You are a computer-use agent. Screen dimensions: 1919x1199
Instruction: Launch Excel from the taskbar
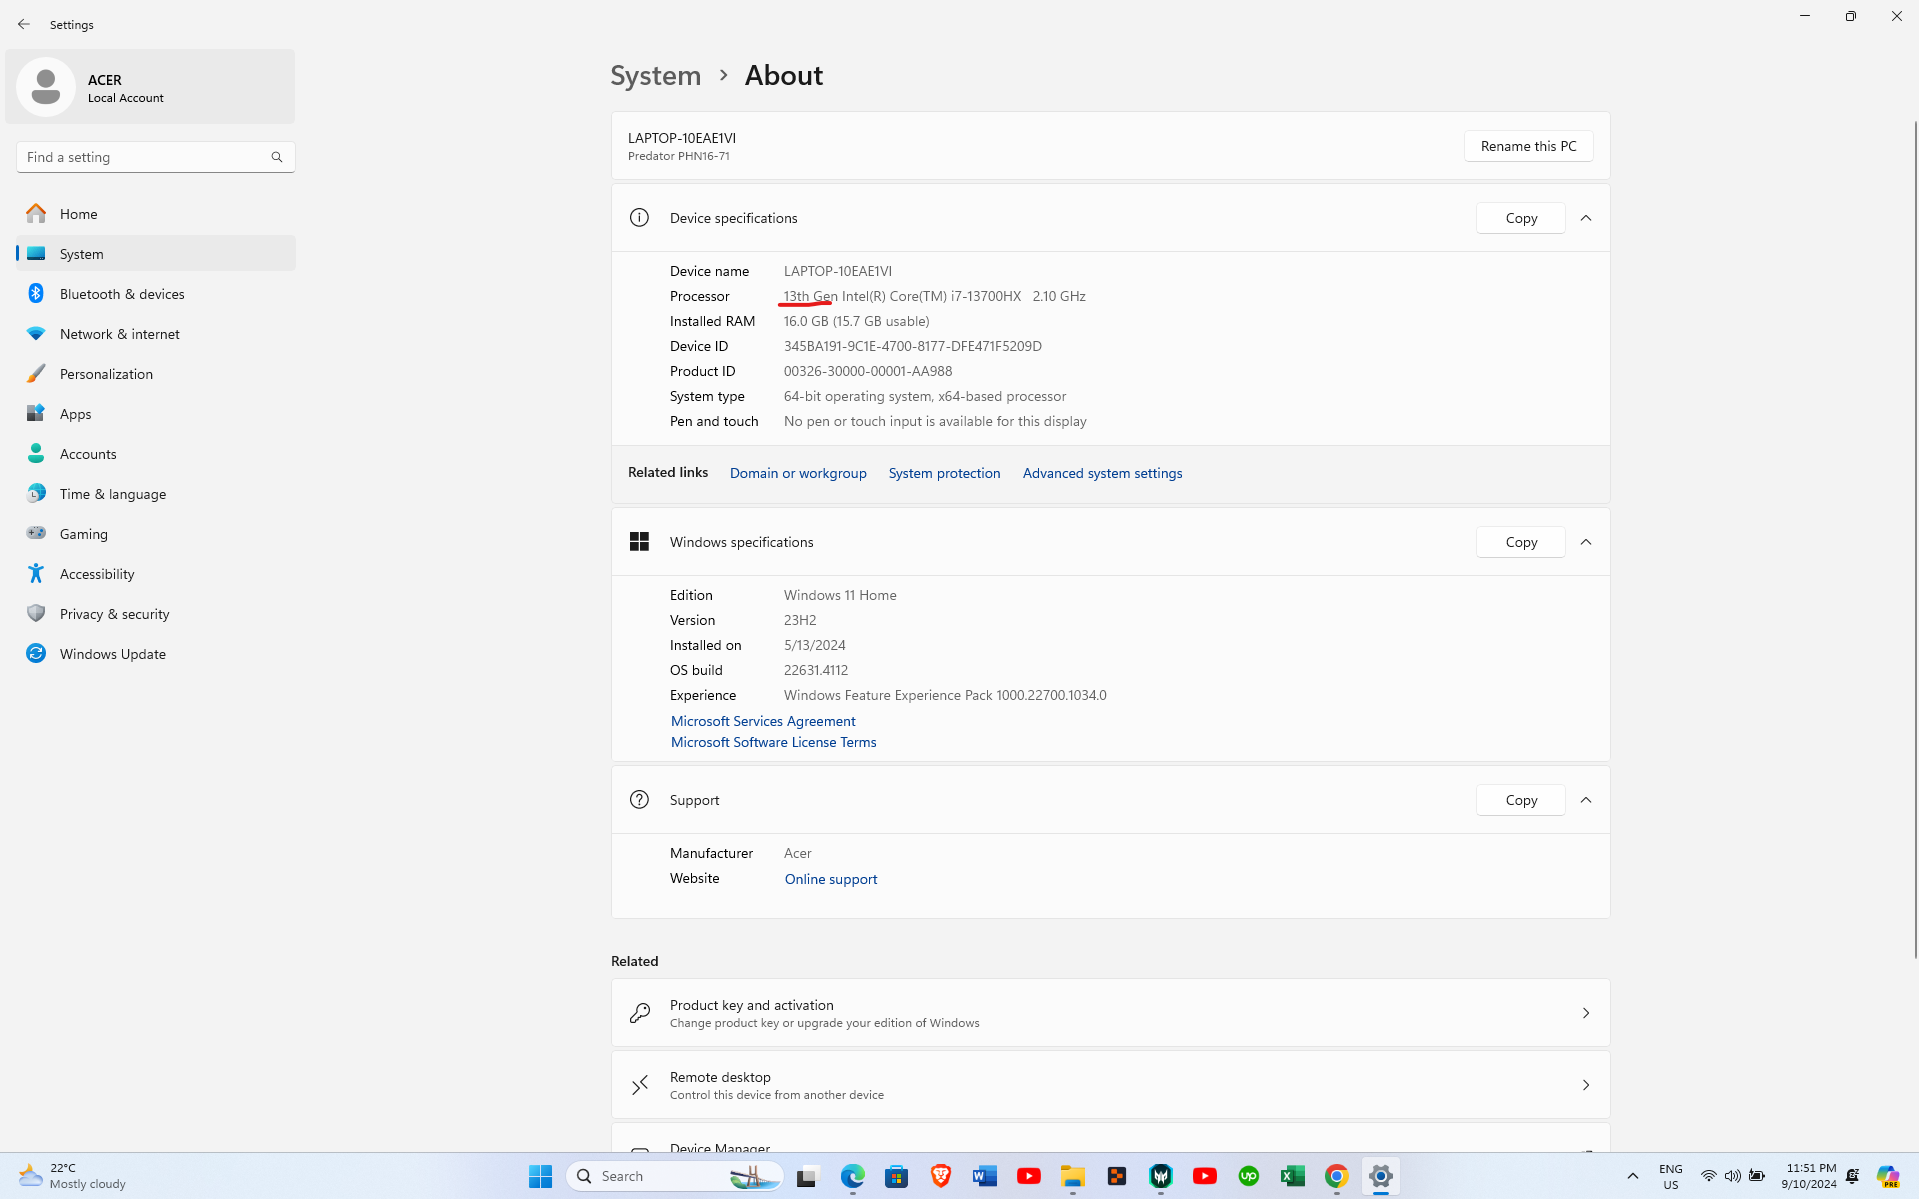tap(1292, 1176)
